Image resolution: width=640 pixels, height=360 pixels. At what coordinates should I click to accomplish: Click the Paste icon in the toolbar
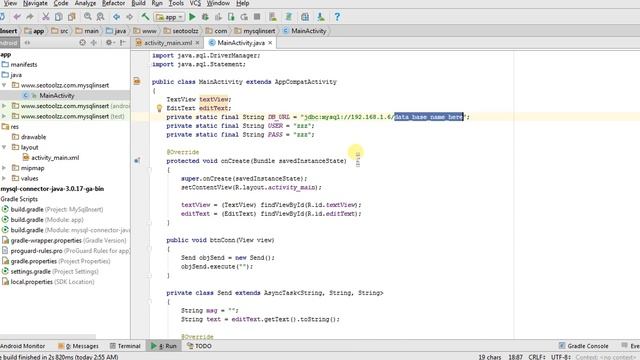pyautogui.click(x=72, y=17)
